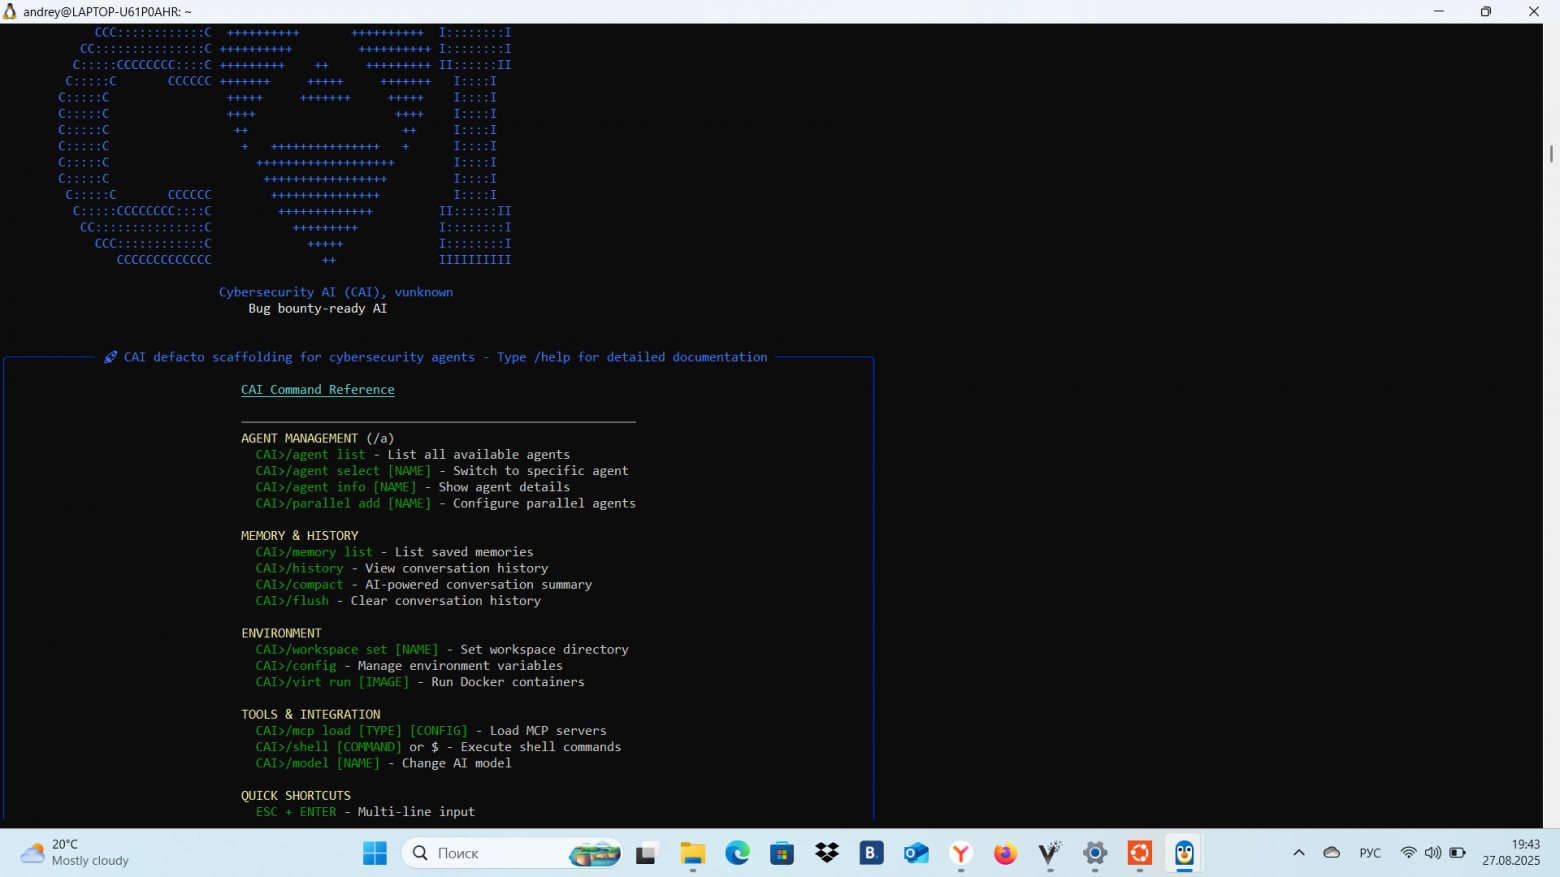The height and width of the screenshot is (877, 1560).
Task: Open the Dropbox taskbar icon
Action: click(827, 853)
